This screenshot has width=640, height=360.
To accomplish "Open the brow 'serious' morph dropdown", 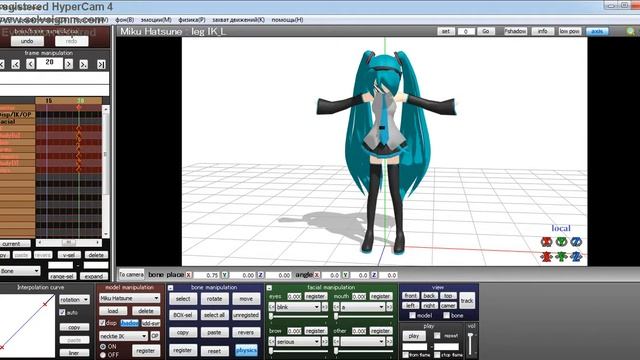I will 298,341.
